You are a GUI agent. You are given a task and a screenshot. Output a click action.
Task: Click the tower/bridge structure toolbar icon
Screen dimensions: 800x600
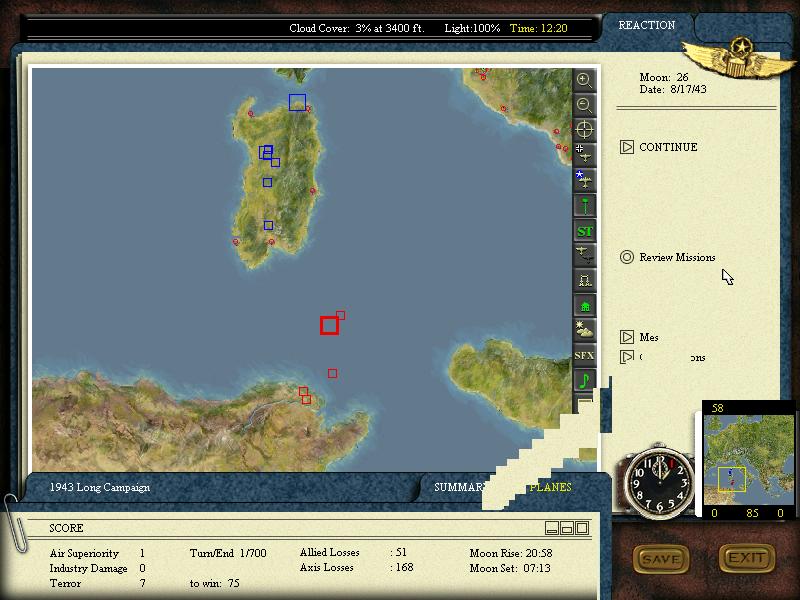tap(584, 280)
